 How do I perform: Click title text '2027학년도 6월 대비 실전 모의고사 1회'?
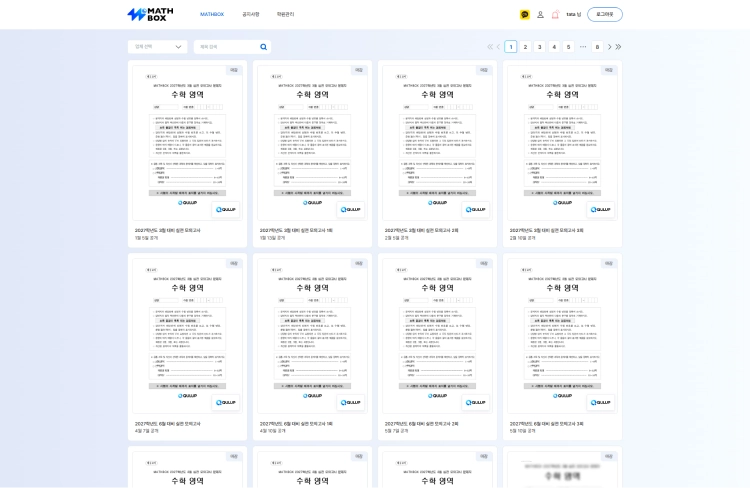[296, 424]
